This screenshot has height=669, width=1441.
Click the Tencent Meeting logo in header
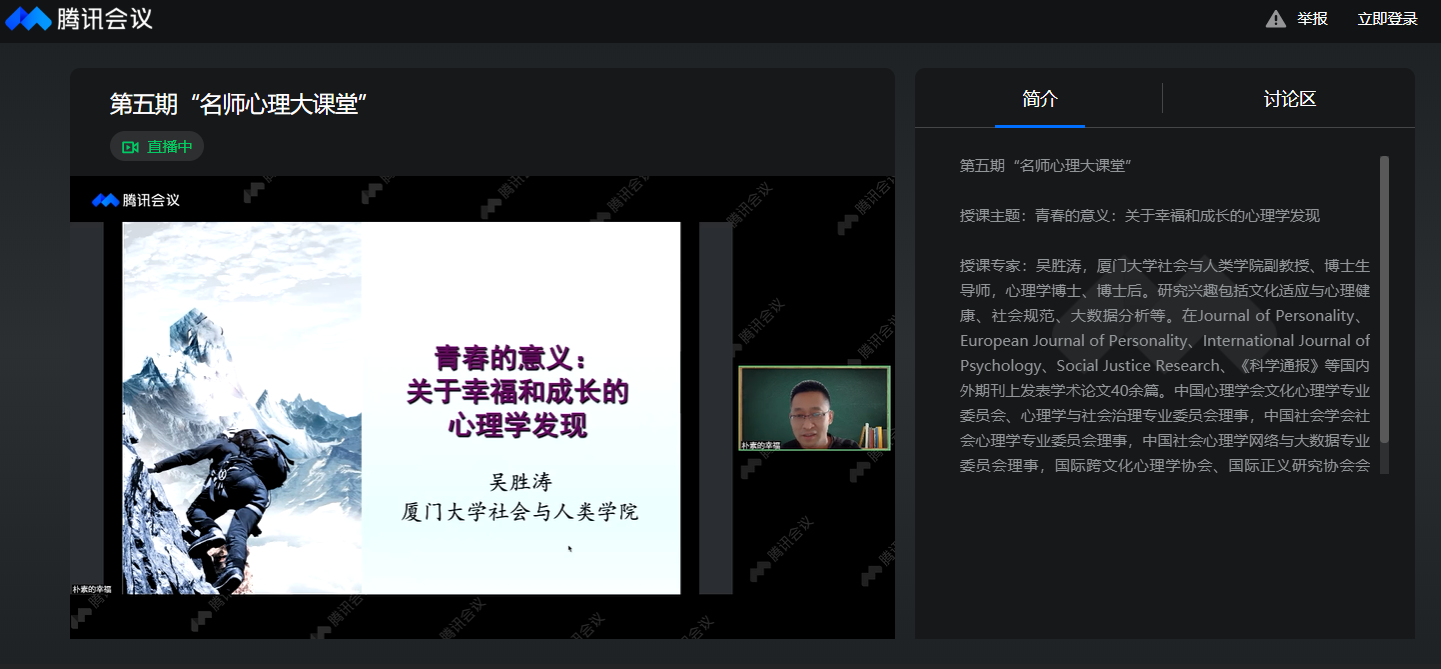[79, 19]
